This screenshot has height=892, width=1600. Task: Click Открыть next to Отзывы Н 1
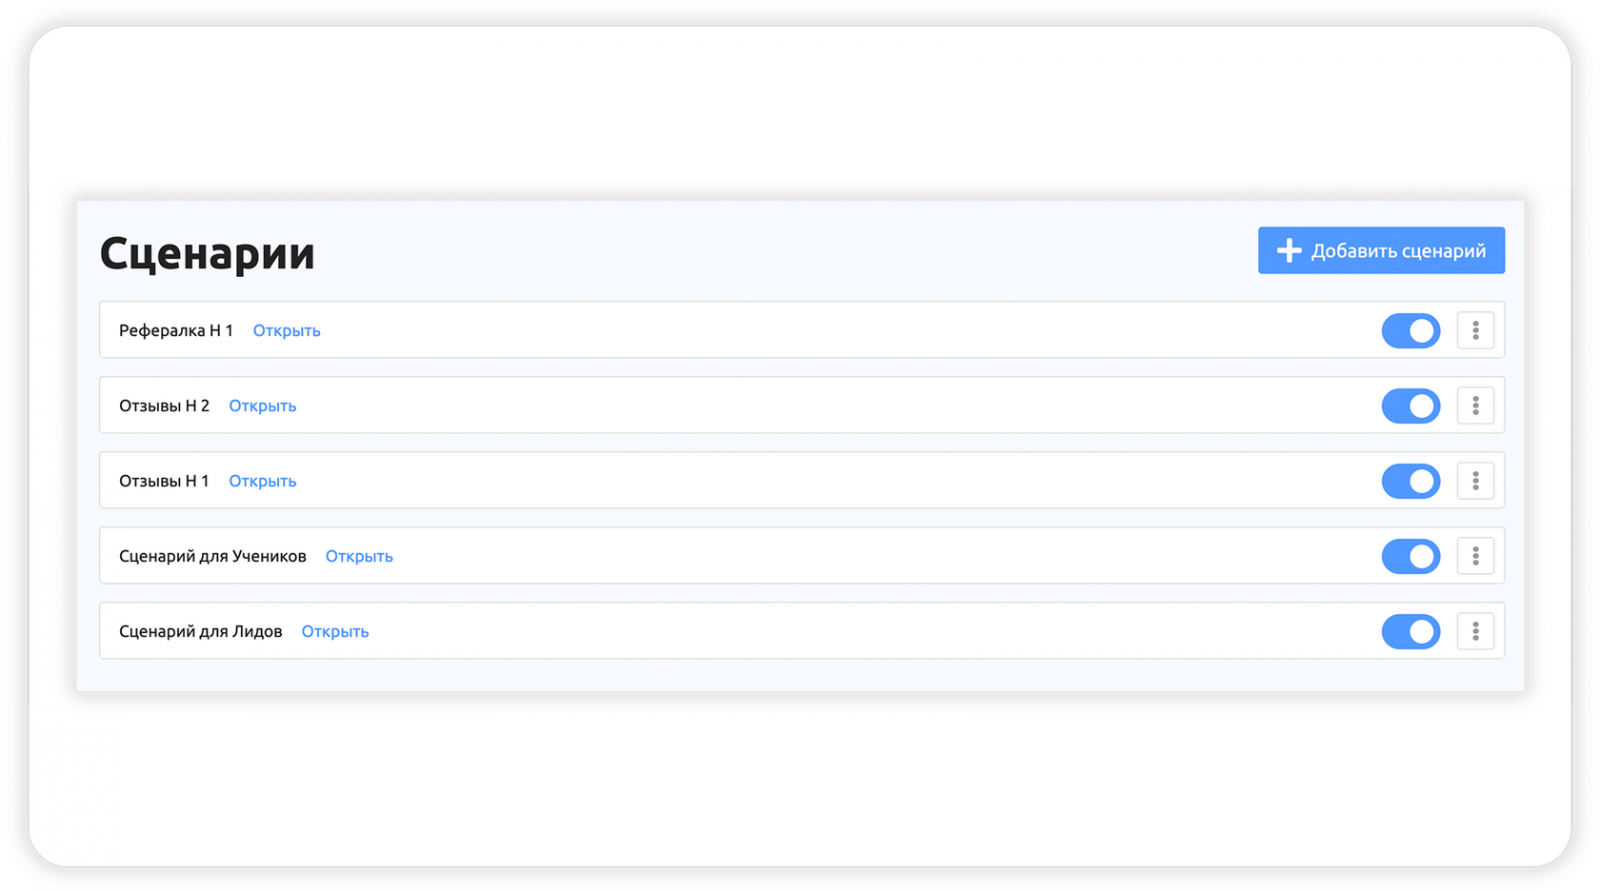(262, 481)
